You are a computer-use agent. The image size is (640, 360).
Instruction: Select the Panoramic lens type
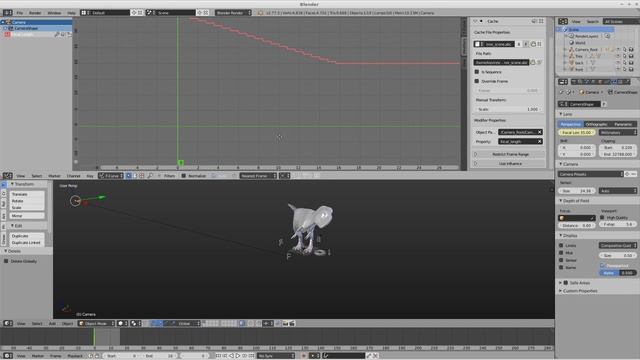click(623, 124)
